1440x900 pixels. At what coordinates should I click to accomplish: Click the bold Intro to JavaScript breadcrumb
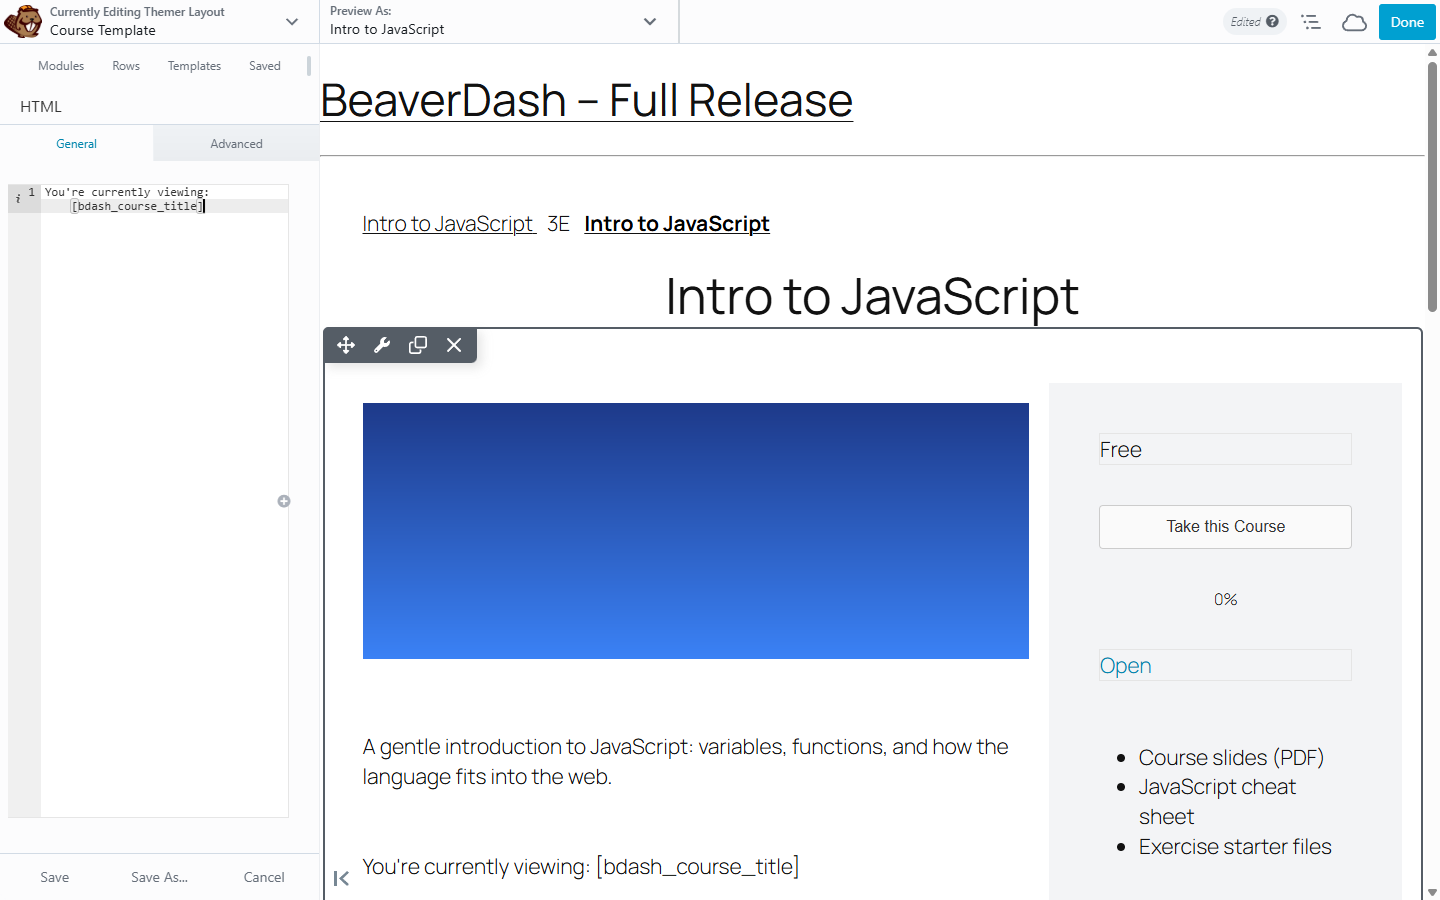tap(677, 224)
